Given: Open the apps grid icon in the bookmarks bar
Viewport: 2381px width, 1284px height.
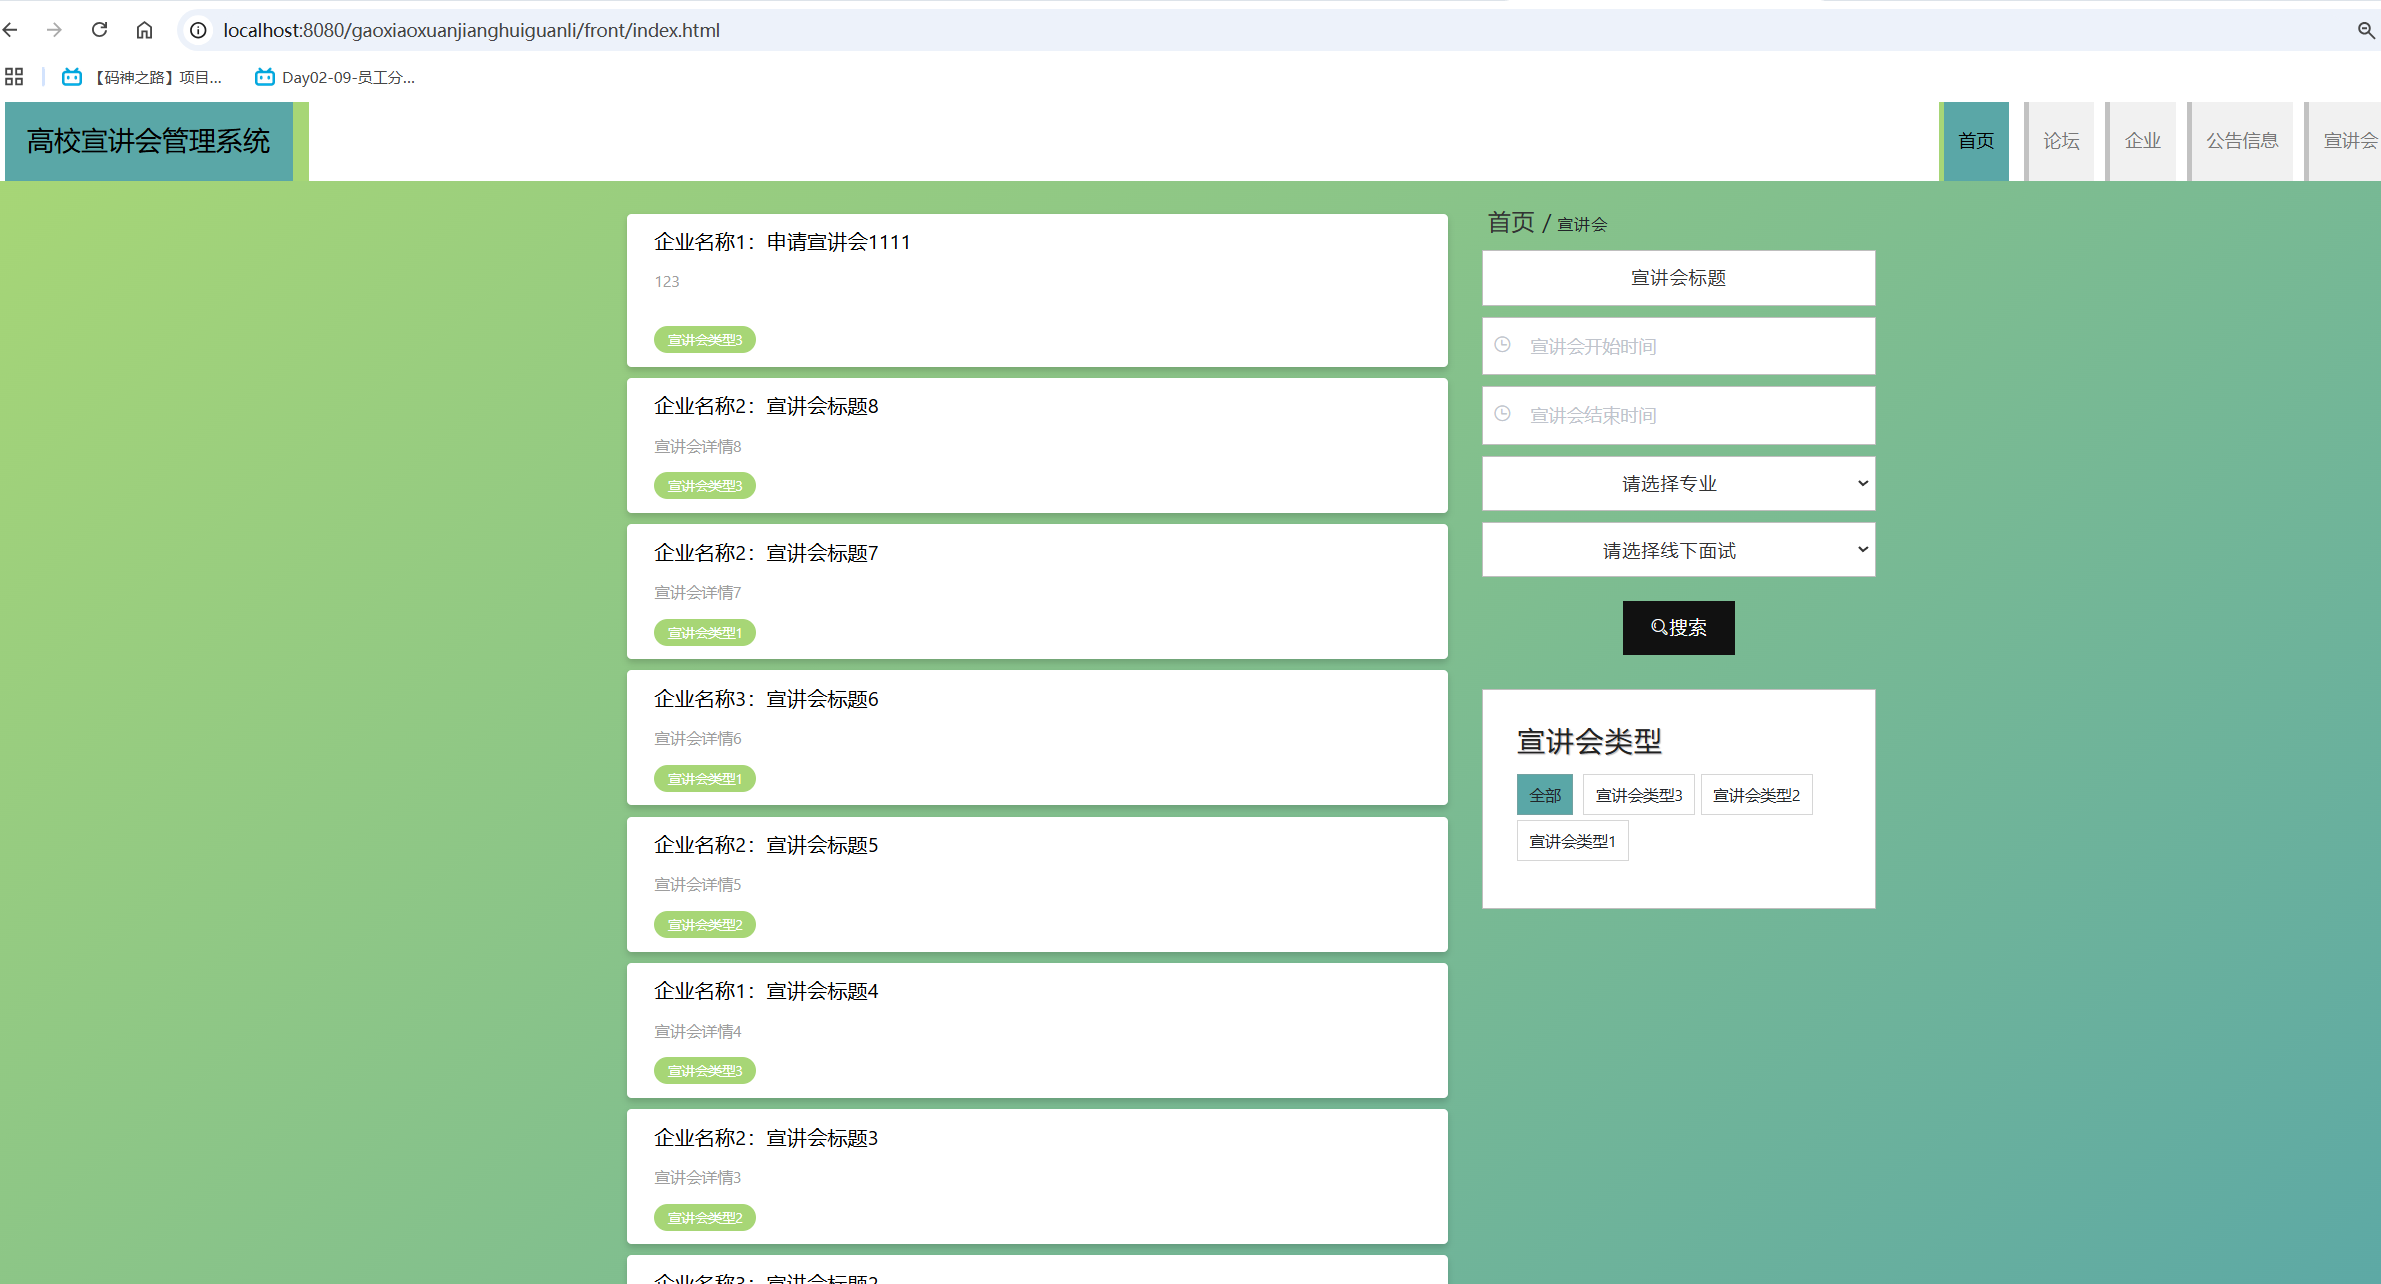Looking at the screenshot, I should [14, 77].
